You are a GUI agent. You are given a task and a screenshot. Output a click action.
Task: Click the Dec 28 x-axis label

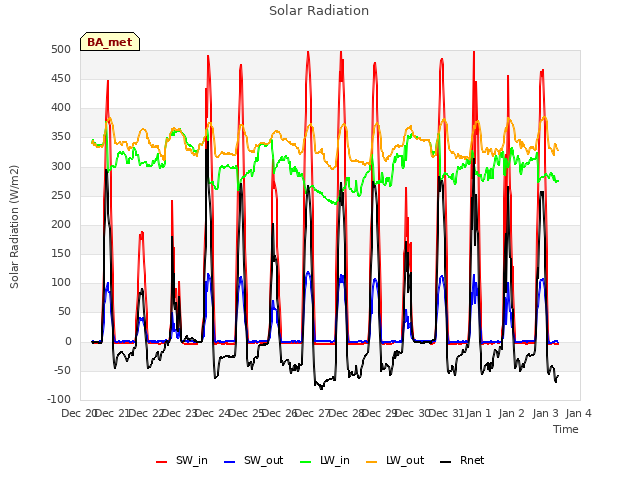point(347,413)
